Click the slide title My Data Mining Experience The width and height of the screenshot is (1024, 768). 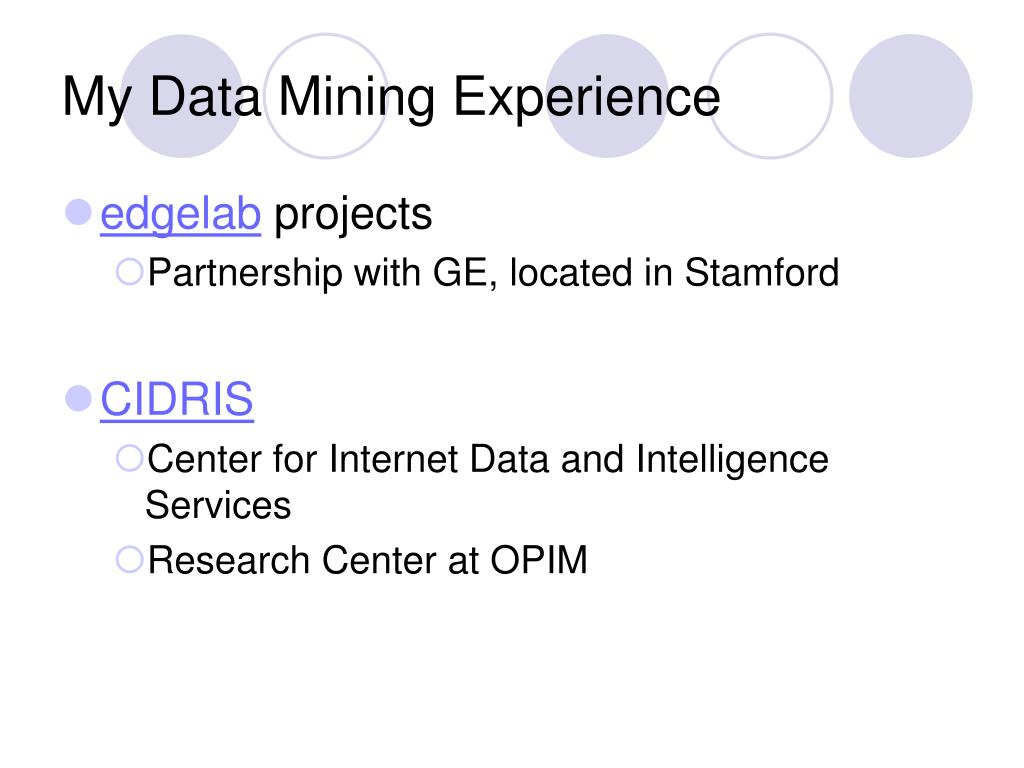(x=391, y=98)
